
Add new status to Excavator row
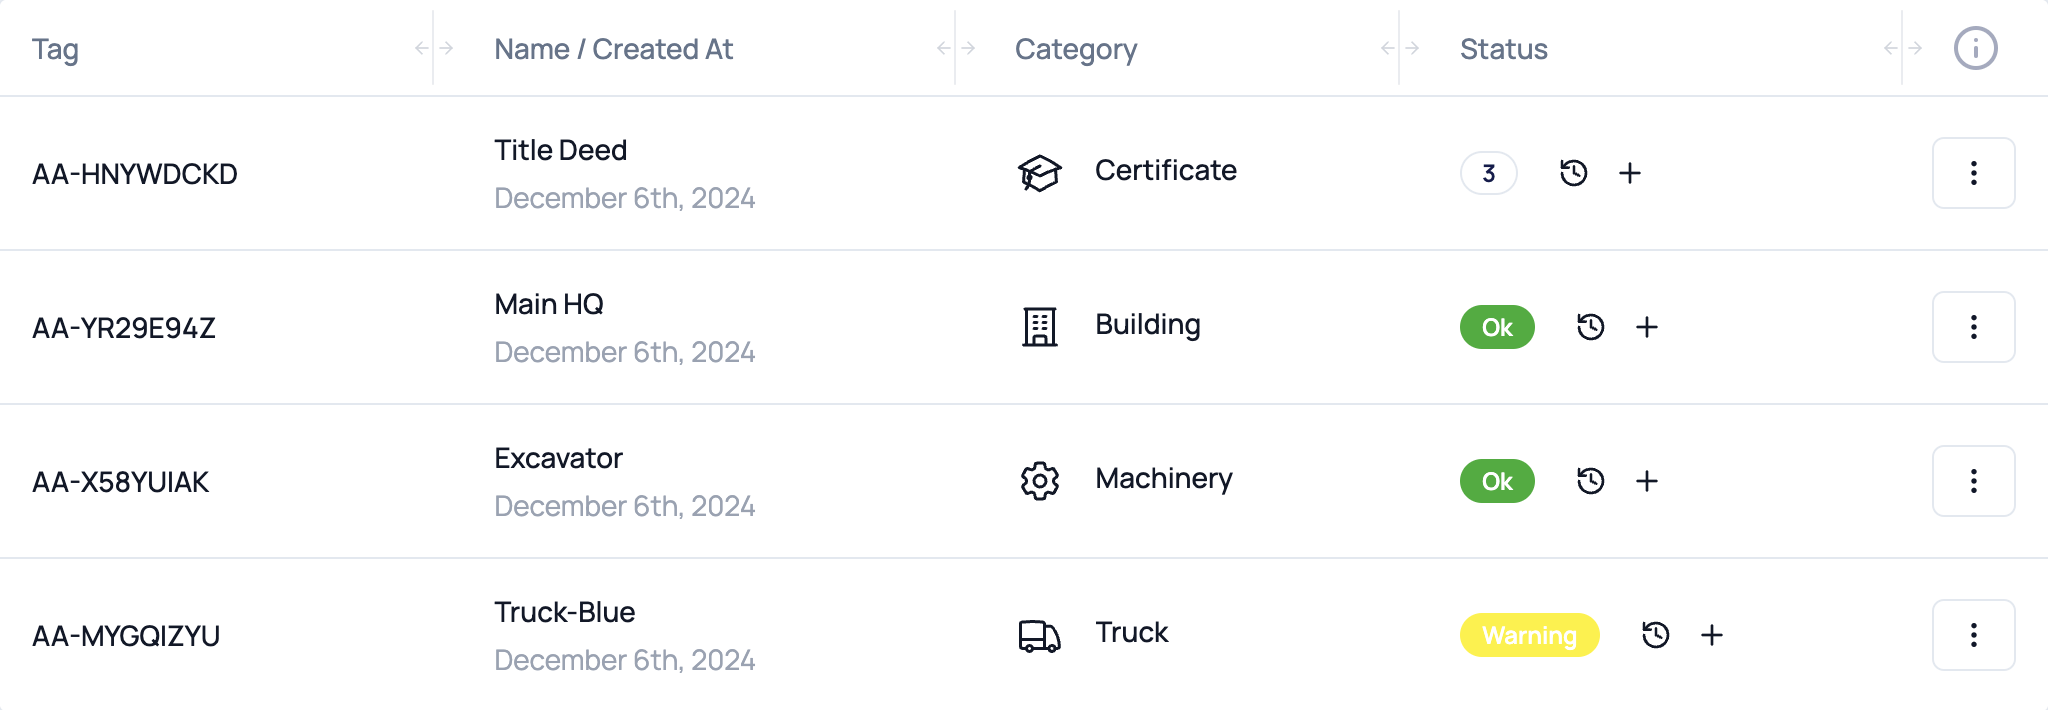click(1647, 481)
